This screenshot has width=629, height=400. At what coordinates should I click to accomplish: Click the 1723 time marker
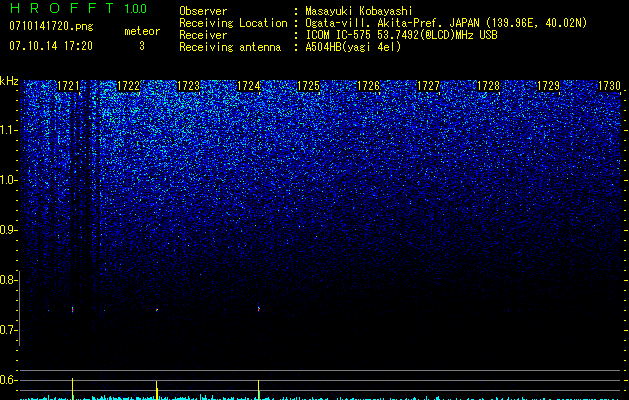coord(188,86)
